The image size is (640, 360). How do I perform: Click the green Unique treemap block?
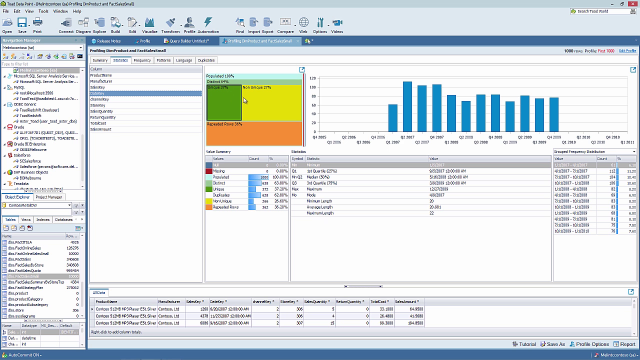(224, 103)
